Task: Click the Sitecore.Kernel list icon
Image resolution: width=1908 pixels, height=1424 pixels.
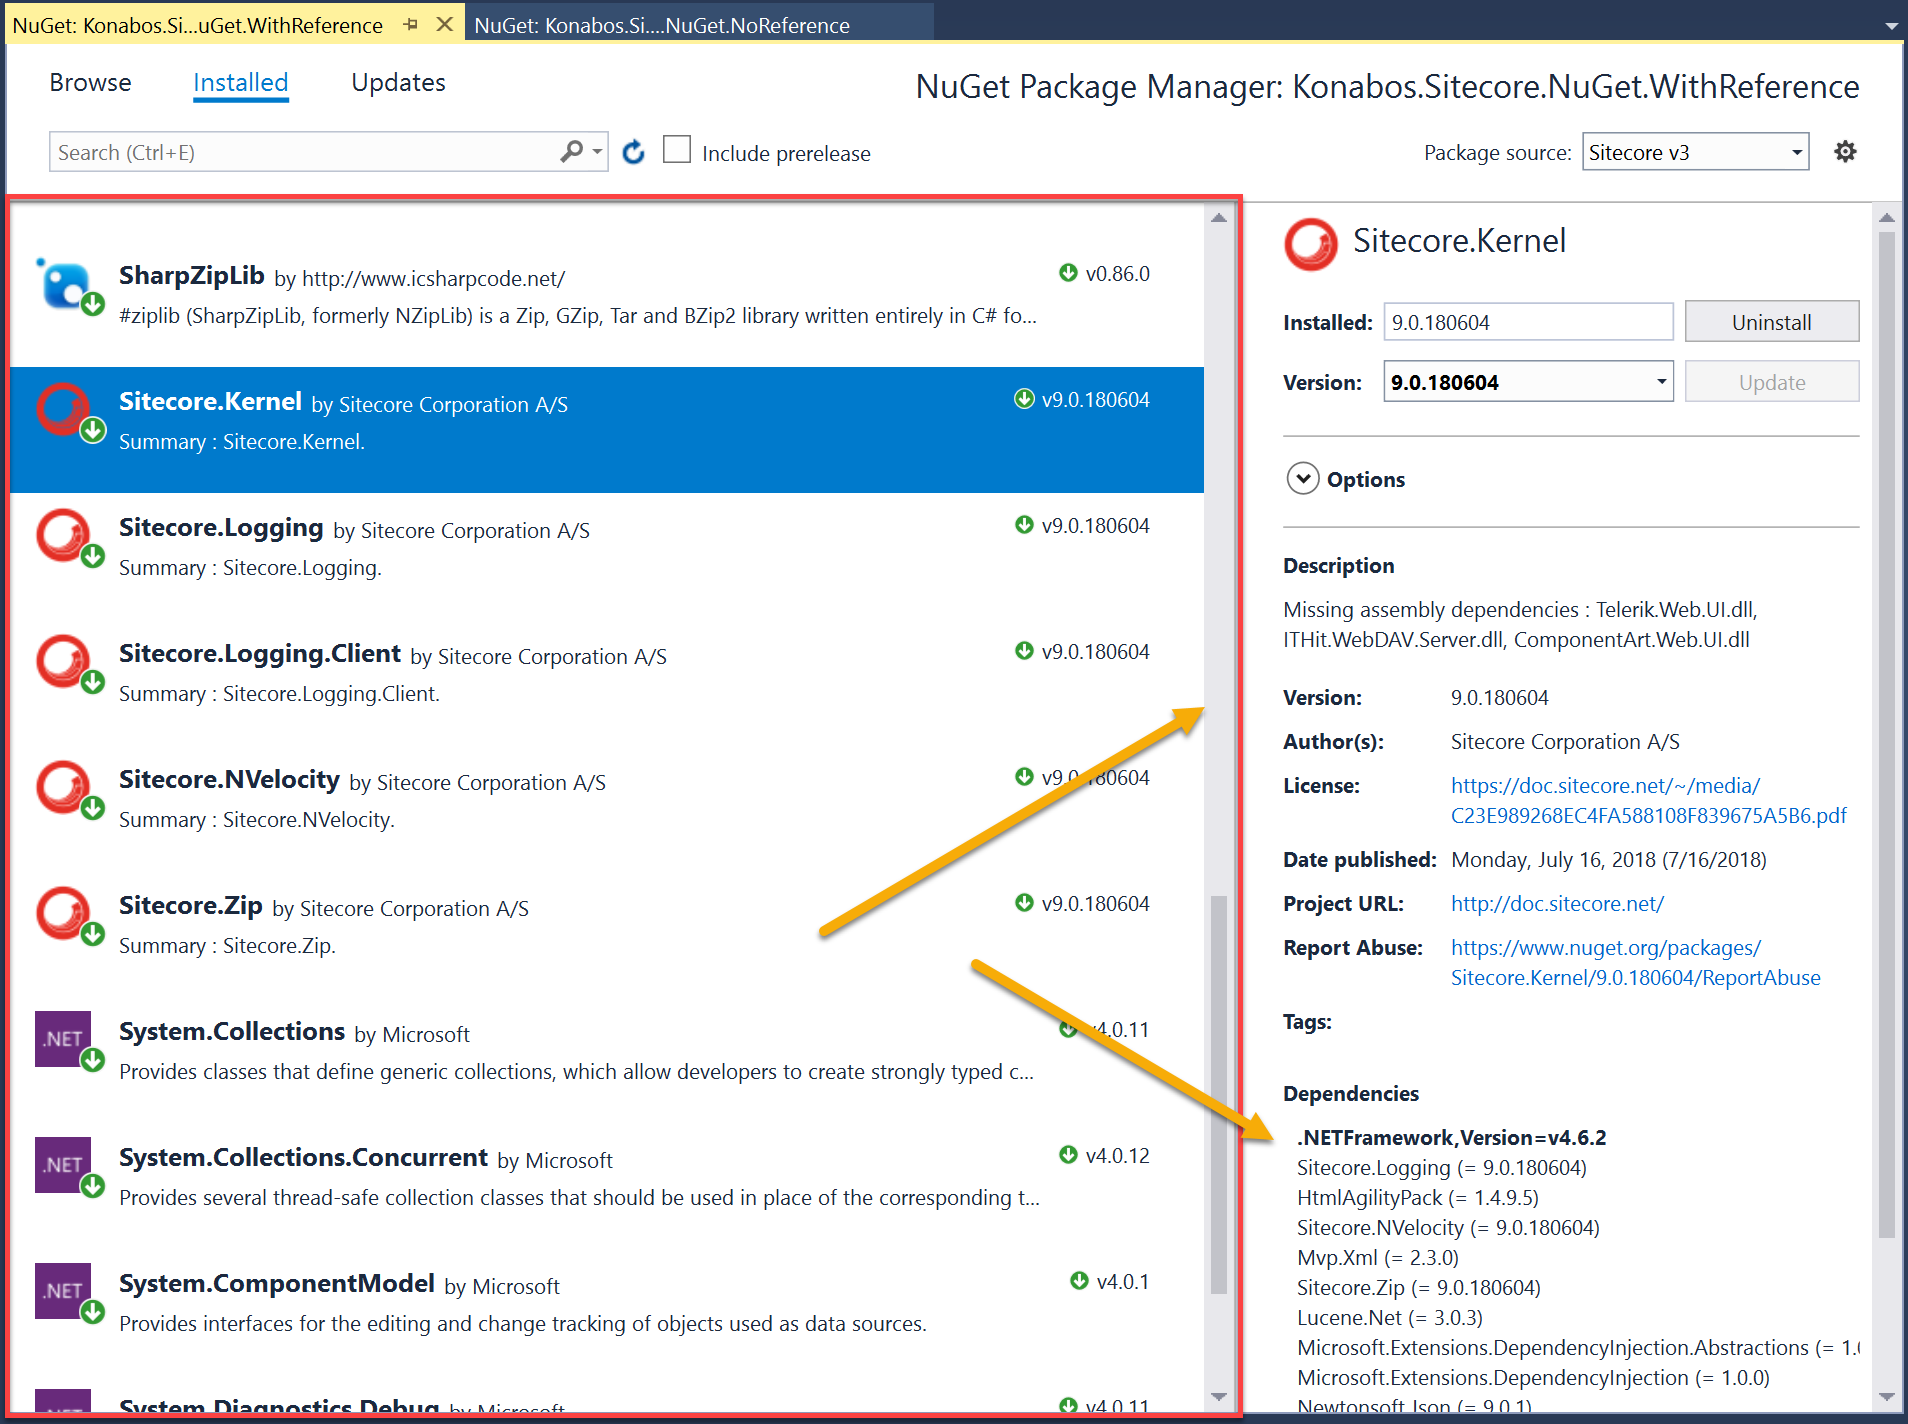Action: pos(68,413)
